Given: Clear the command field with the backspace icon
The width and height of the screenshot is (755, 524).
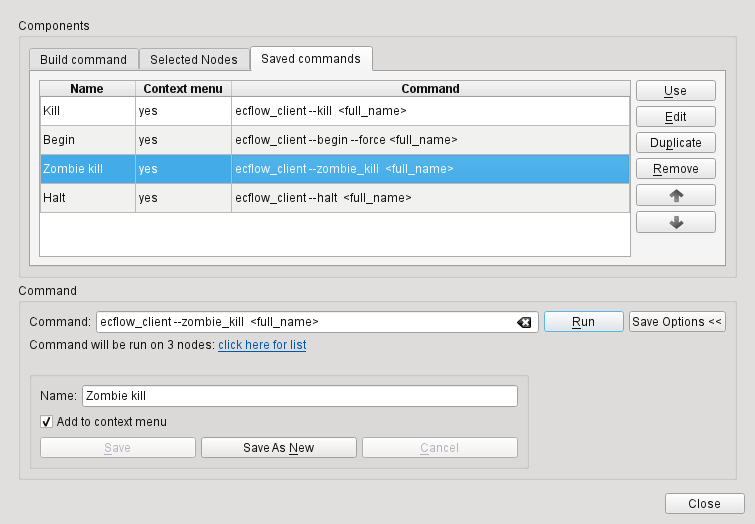Looking at the screenshot, I should click(x=524, y=322).
